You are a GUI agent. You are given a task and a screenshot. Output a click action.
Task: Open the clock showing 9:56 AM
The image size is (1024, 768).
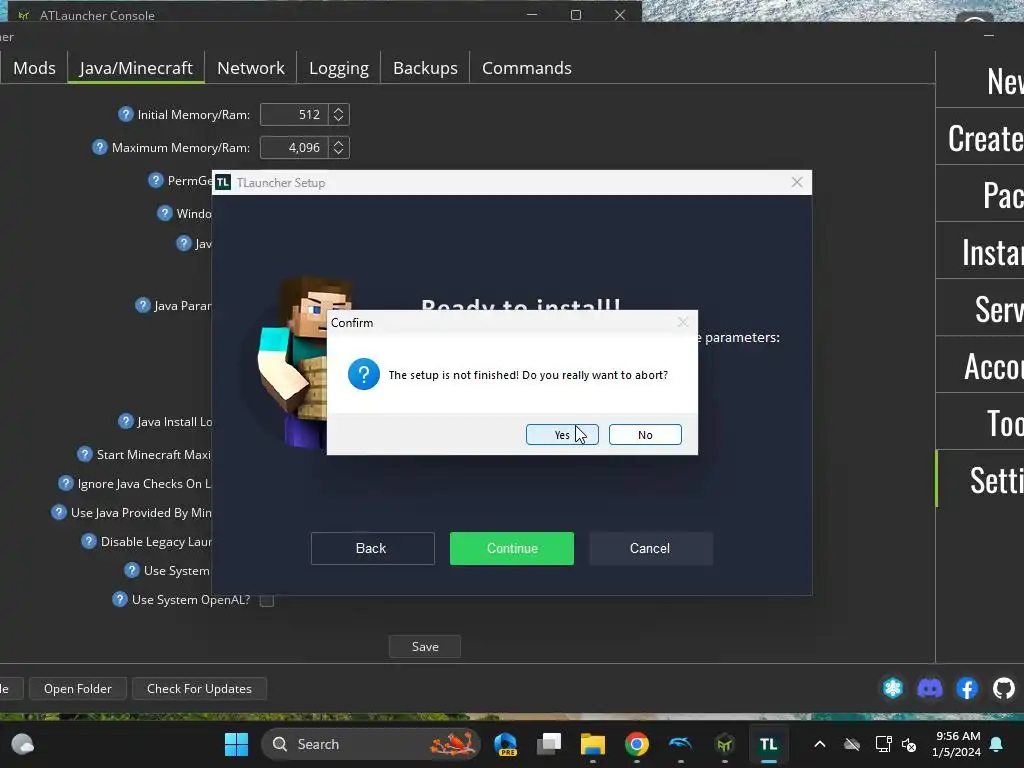point(957,744)
